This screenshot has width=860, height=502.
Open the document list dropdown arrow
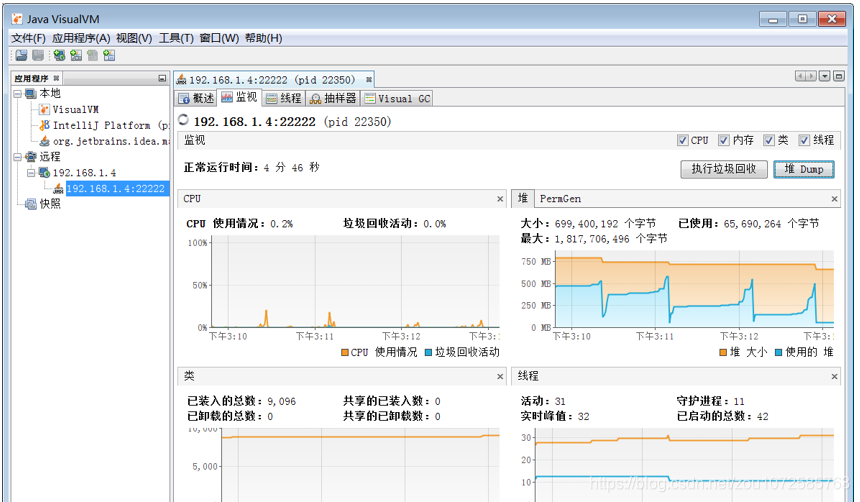[x=824, y=76]
